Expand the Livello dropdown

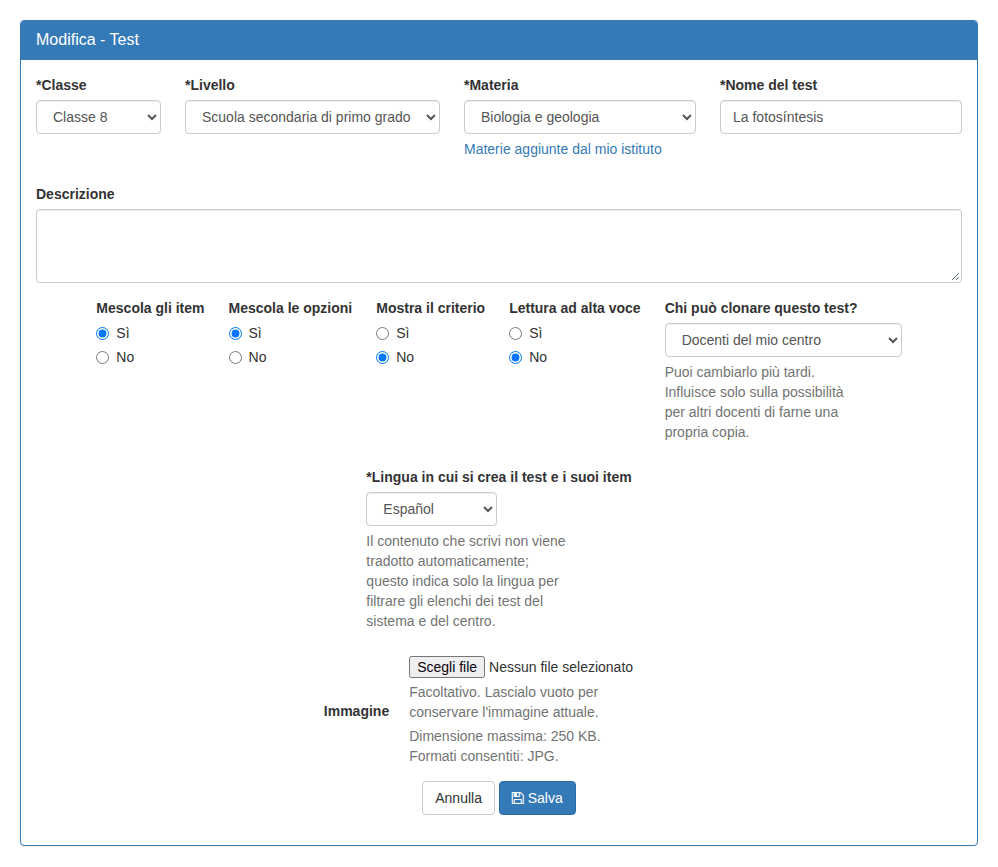click(313, 117)
